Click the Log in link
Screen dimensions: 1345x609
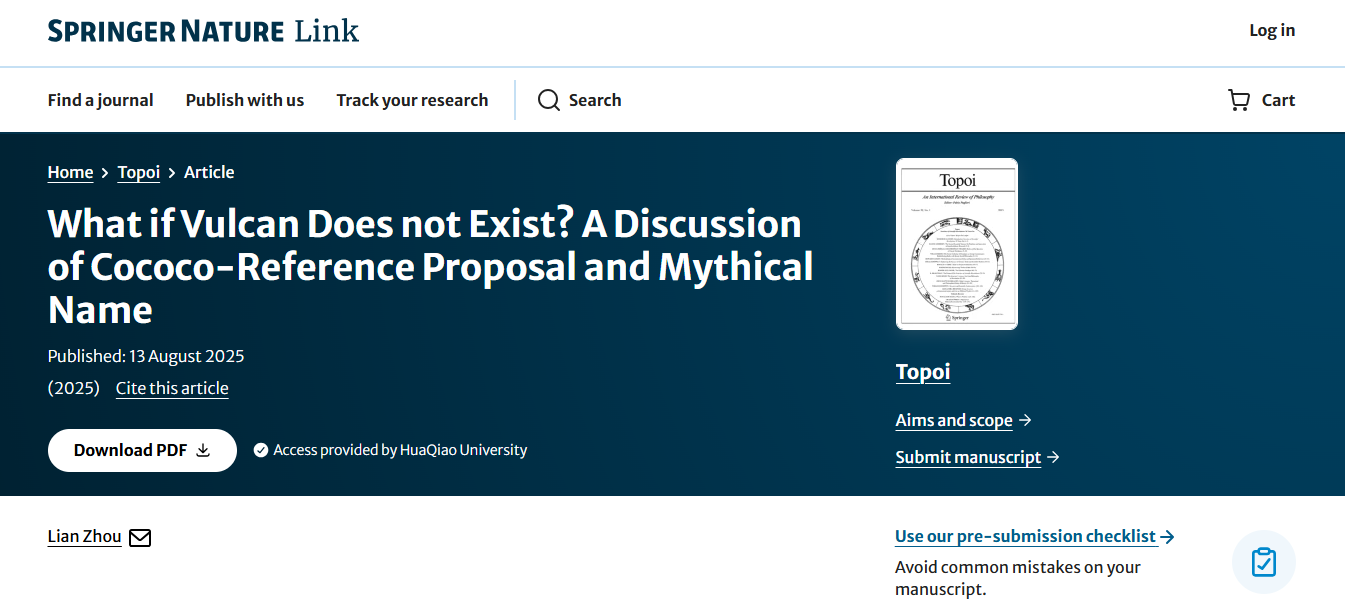pyautogui.click(x=1271, y=30)
